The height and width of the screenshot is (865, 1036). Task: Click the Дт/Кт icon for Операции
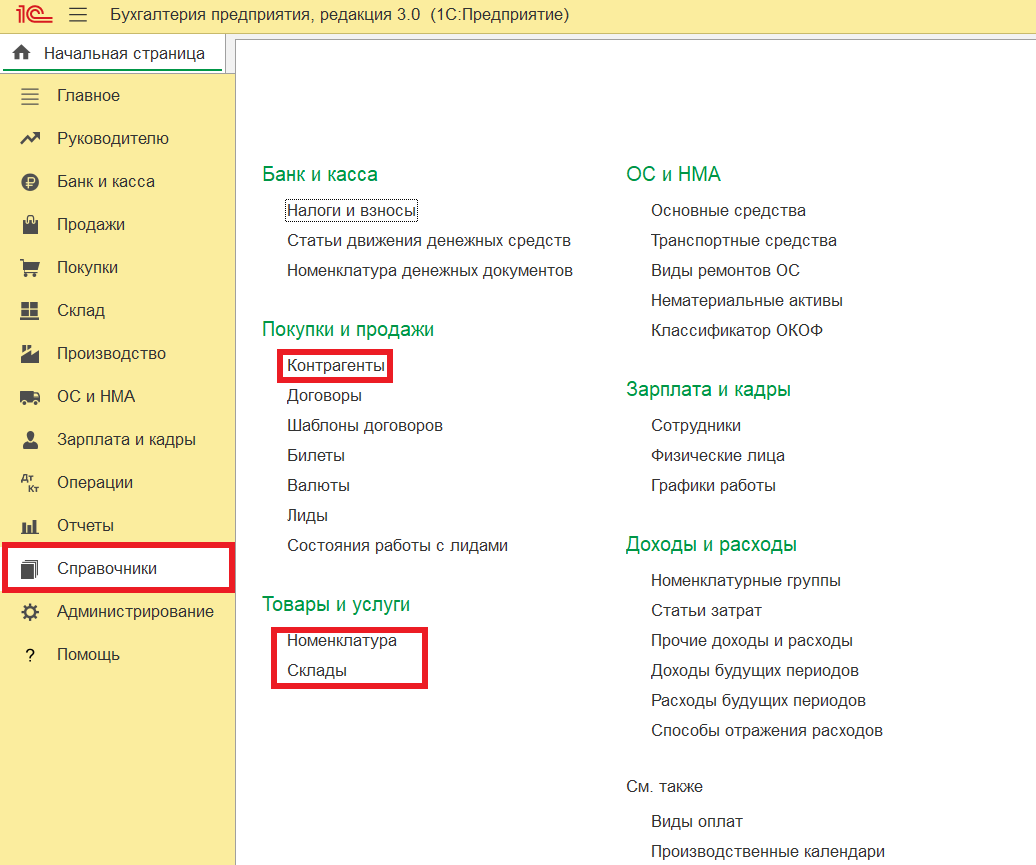point(30,483)
